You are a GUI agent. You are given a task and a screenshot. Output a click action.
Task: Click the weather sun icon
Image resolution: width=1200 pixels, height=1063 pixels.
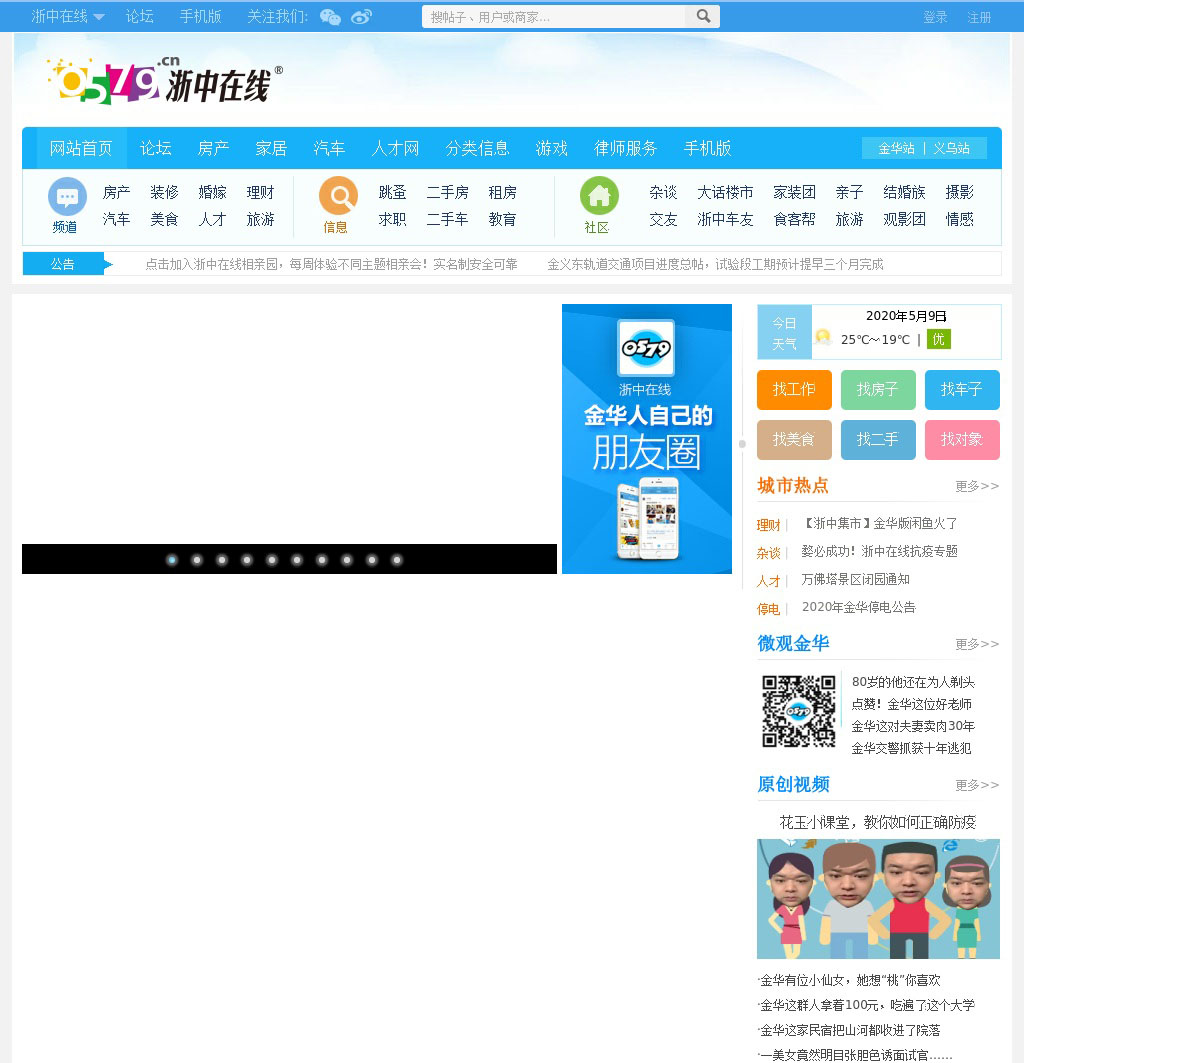(823, 338)
